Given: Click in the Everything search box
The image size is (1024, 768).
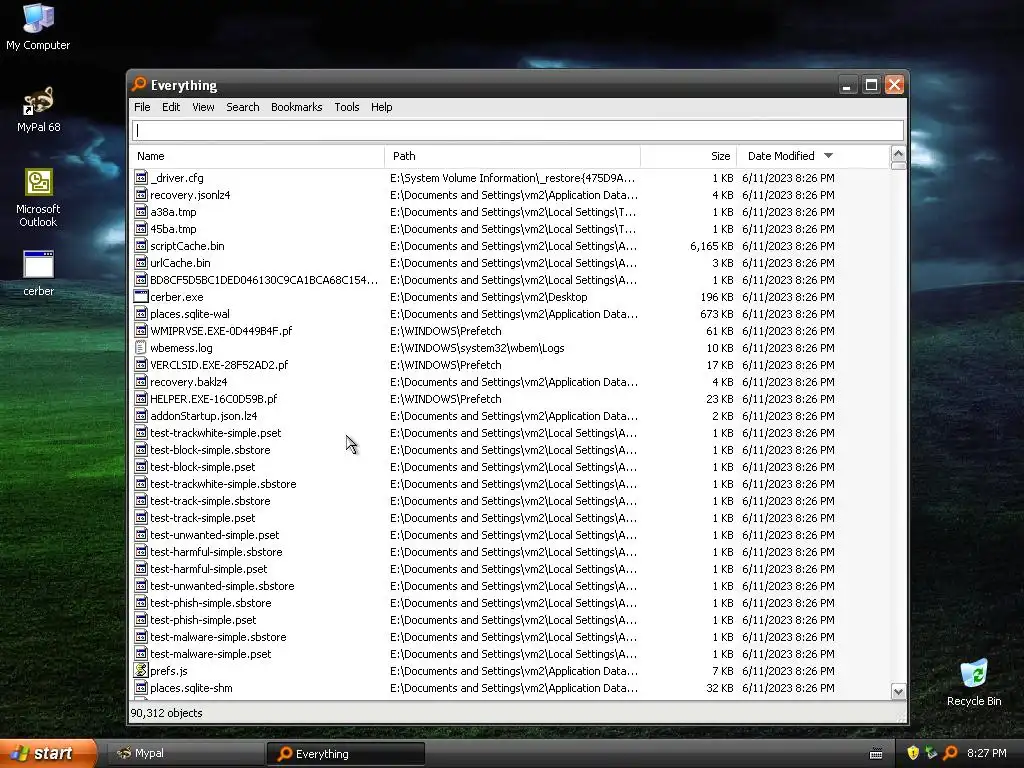Looking at the screenshot, I should pos(518,130).
